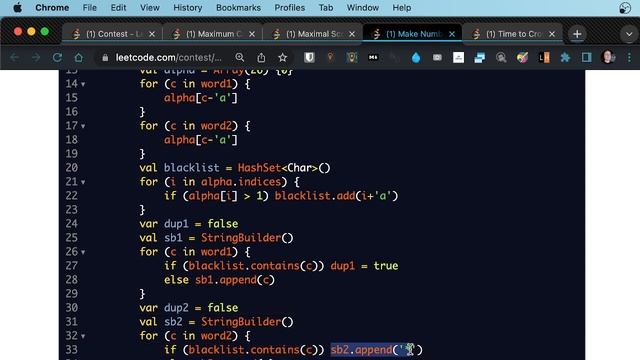This screenshot has width=640, height=360.
Task: Focus the leetcode.com address bar
Action: (x=169, y=58)
